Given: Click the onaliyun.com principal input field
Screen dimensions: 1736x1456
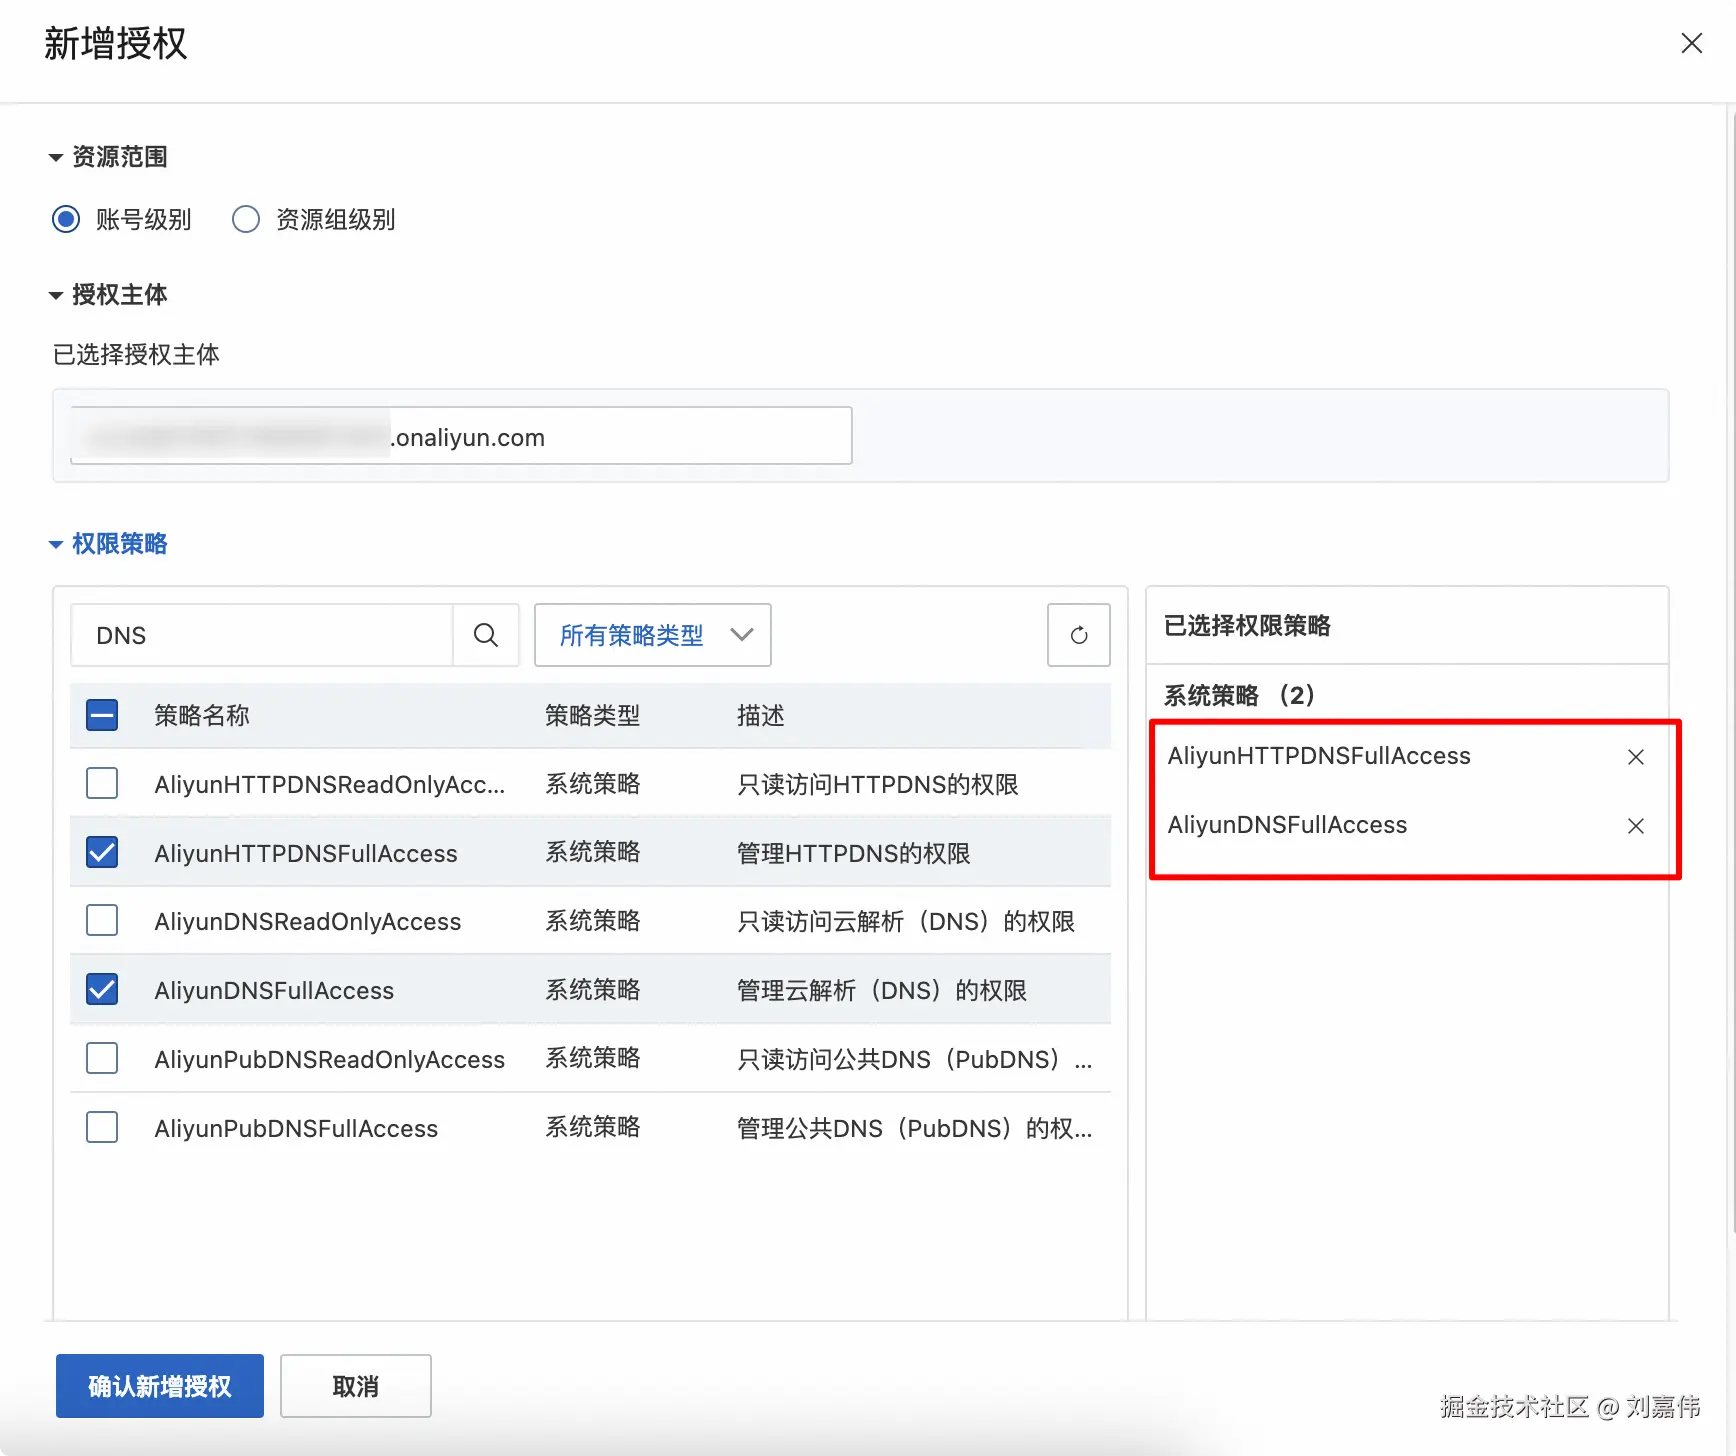Looking at the screenshot, I should click(461, 436).
